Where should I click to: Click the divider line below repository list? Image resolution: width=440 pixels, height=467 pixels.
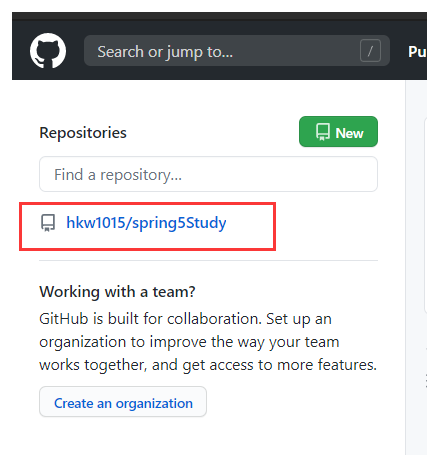pyautogui.click(x=208, y=260)
